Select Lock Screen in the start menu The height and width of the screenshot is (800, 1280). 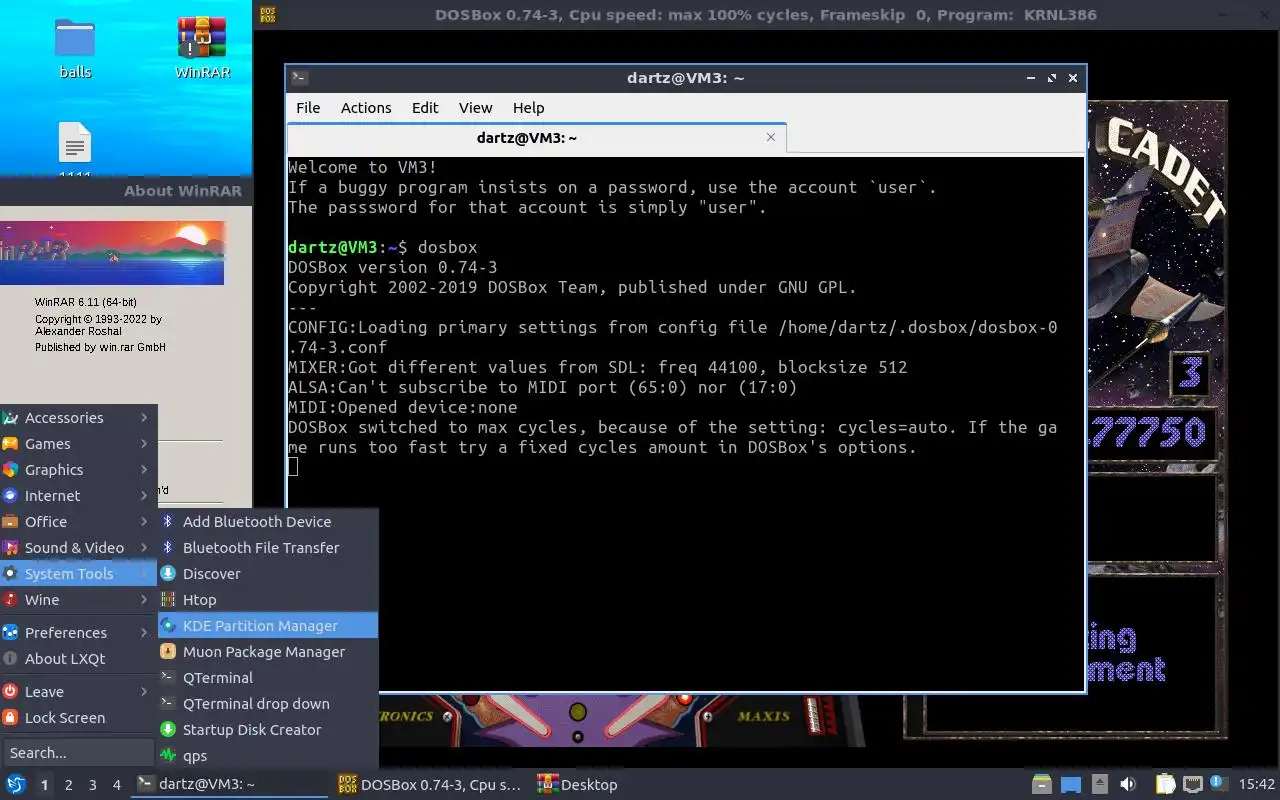(x=77, y=718)
